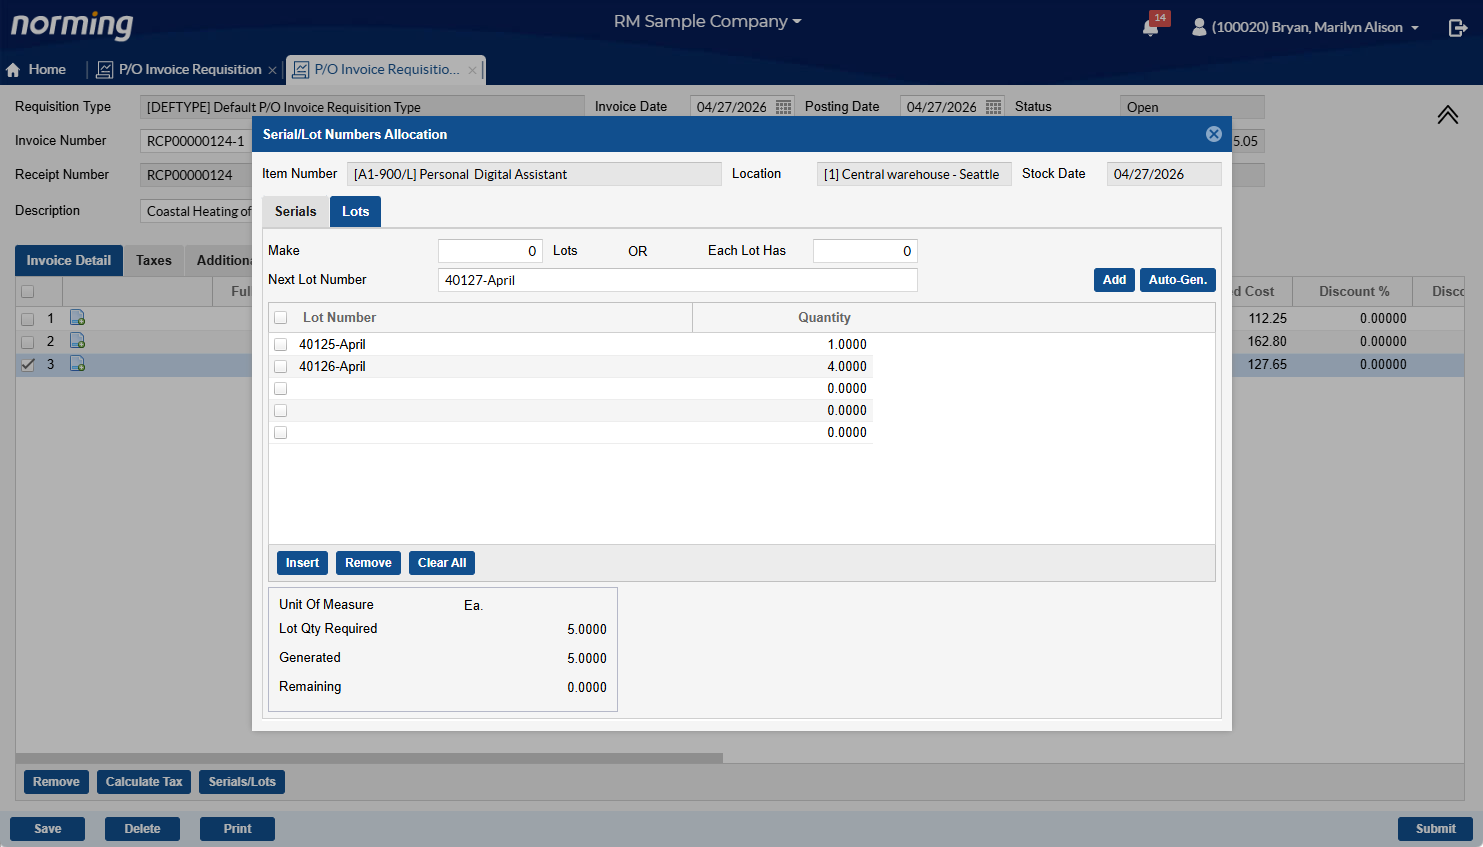Click the Home icon in navigation bar

click(13, 70)
